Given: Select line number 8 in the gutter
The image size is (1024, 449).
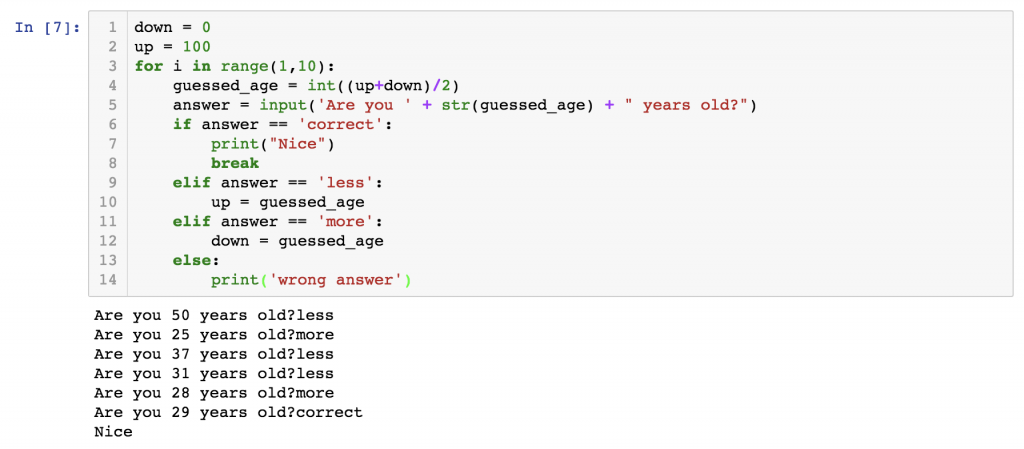Looking at the screenshot, I should click(113, 163).
